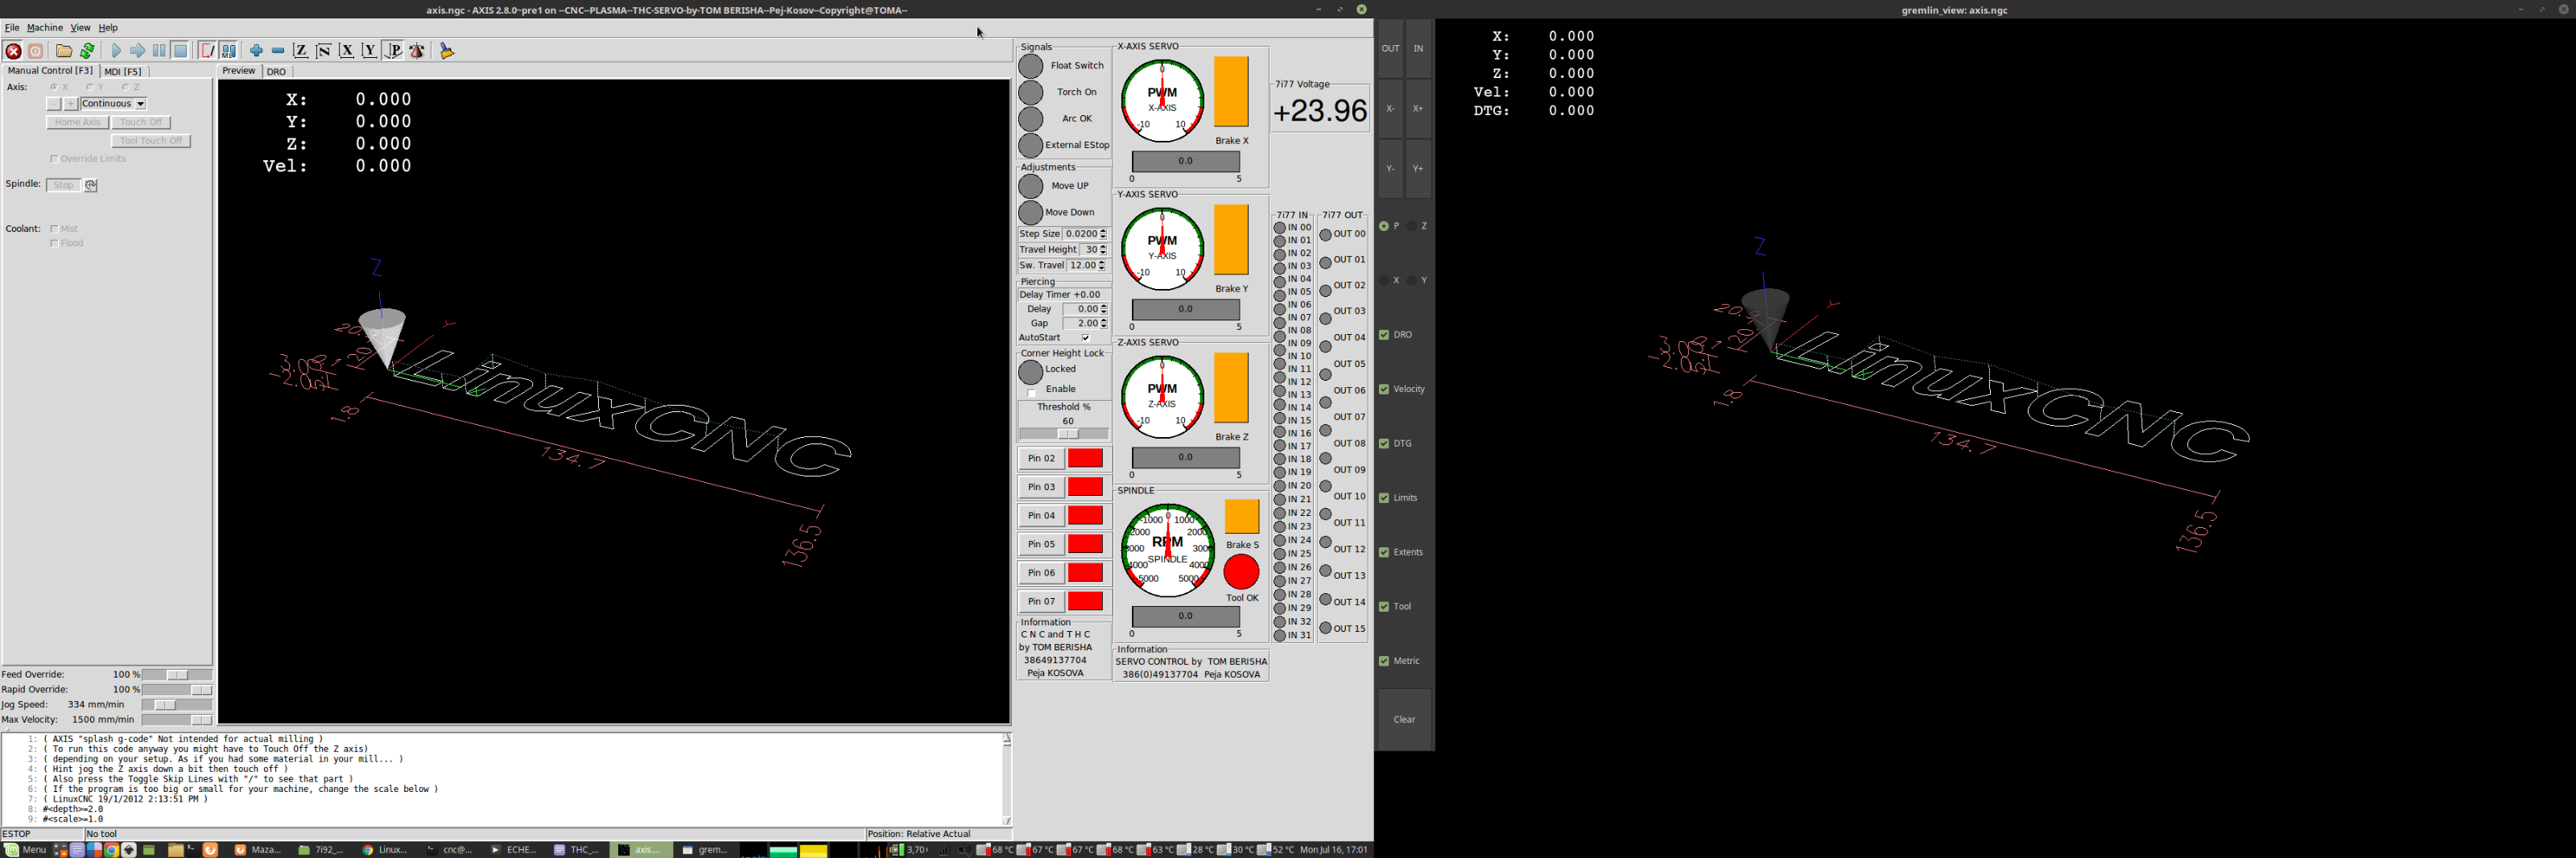2576x858 pixels.
Task: Select Y front view icon
Action: click(370, 51)
